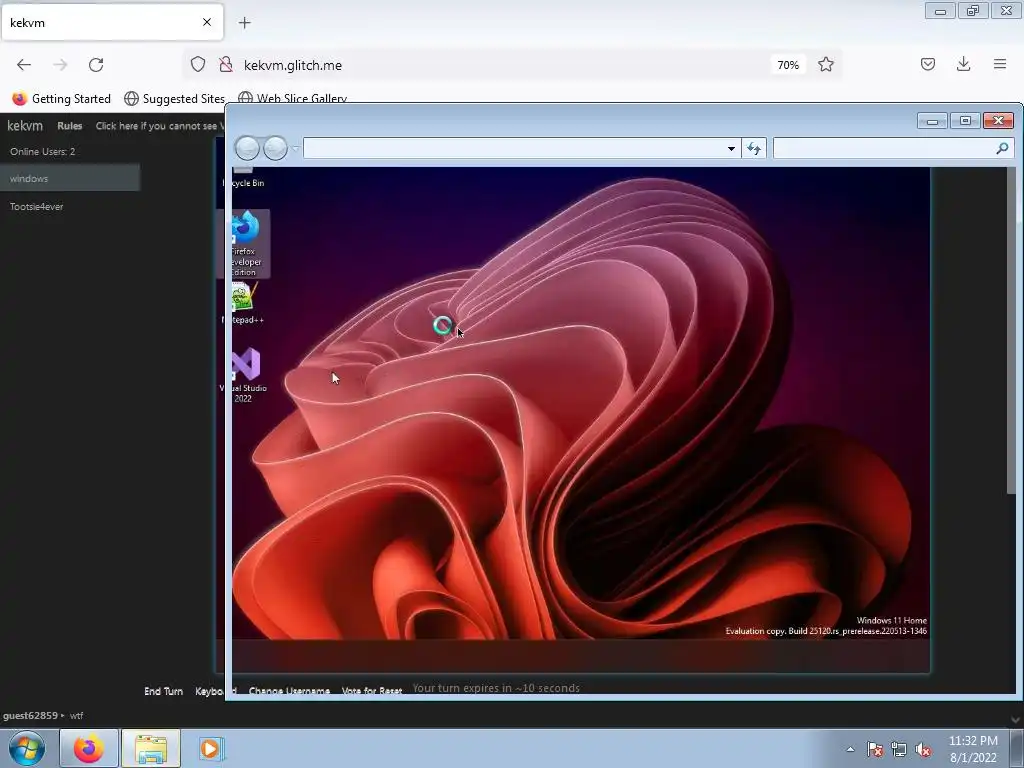Click the insecure connection padlock icon

tap(226, 65)
